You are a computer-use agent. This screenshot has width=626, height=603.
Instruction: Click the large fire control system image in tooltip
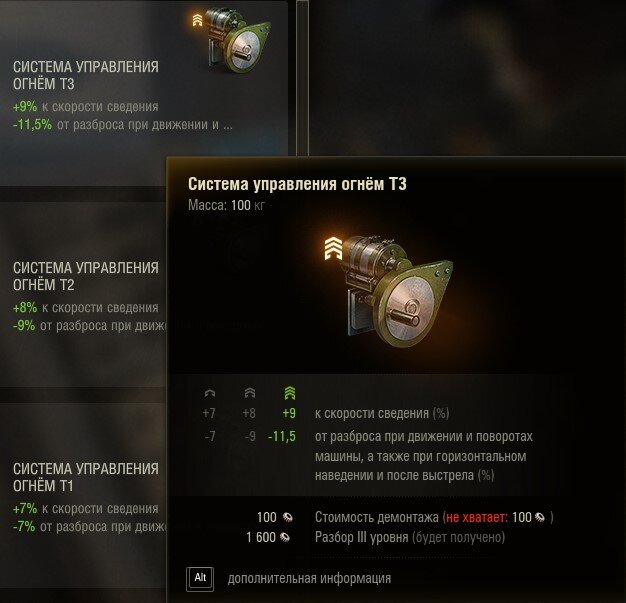pyautogui.click(x=397, y=290)
